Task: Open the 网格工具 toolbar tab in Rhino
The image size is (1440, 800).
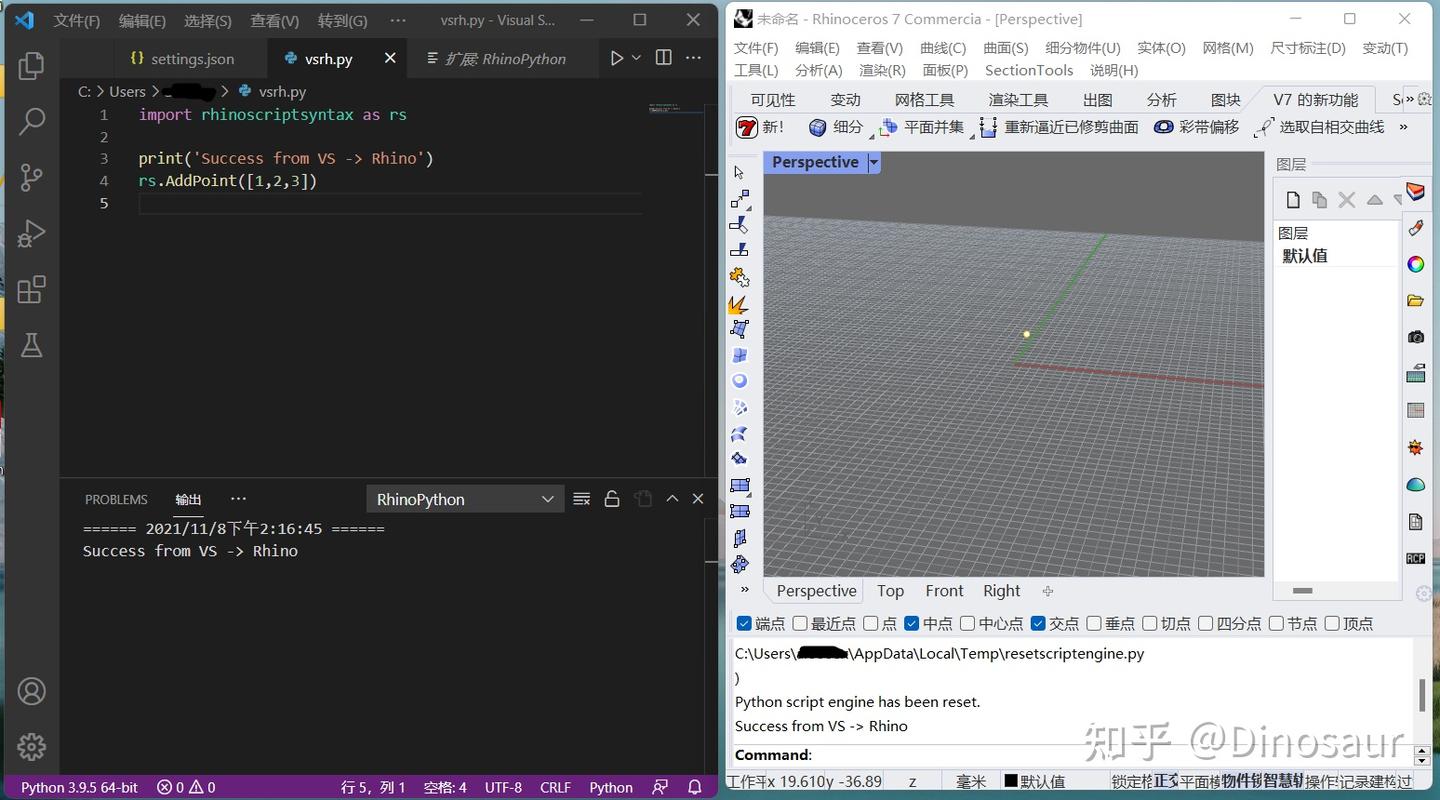Action: [x=924, y=99]
